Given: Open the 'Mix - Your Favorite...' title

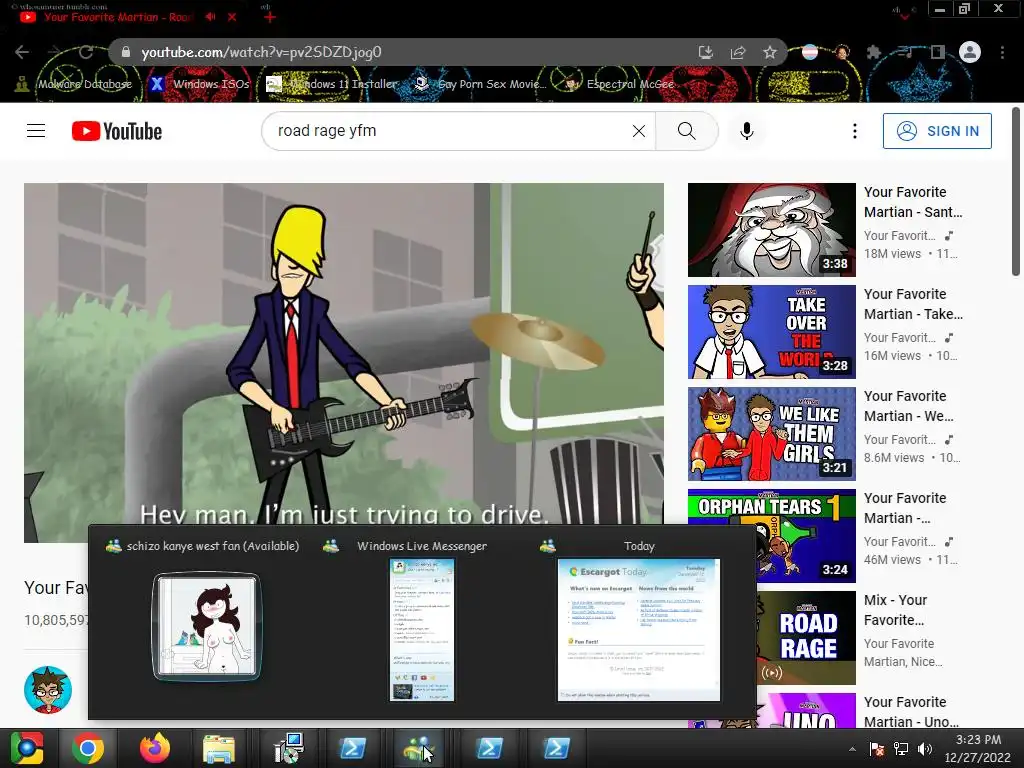Looking at the screenshot, I should [x=895, y=610].
